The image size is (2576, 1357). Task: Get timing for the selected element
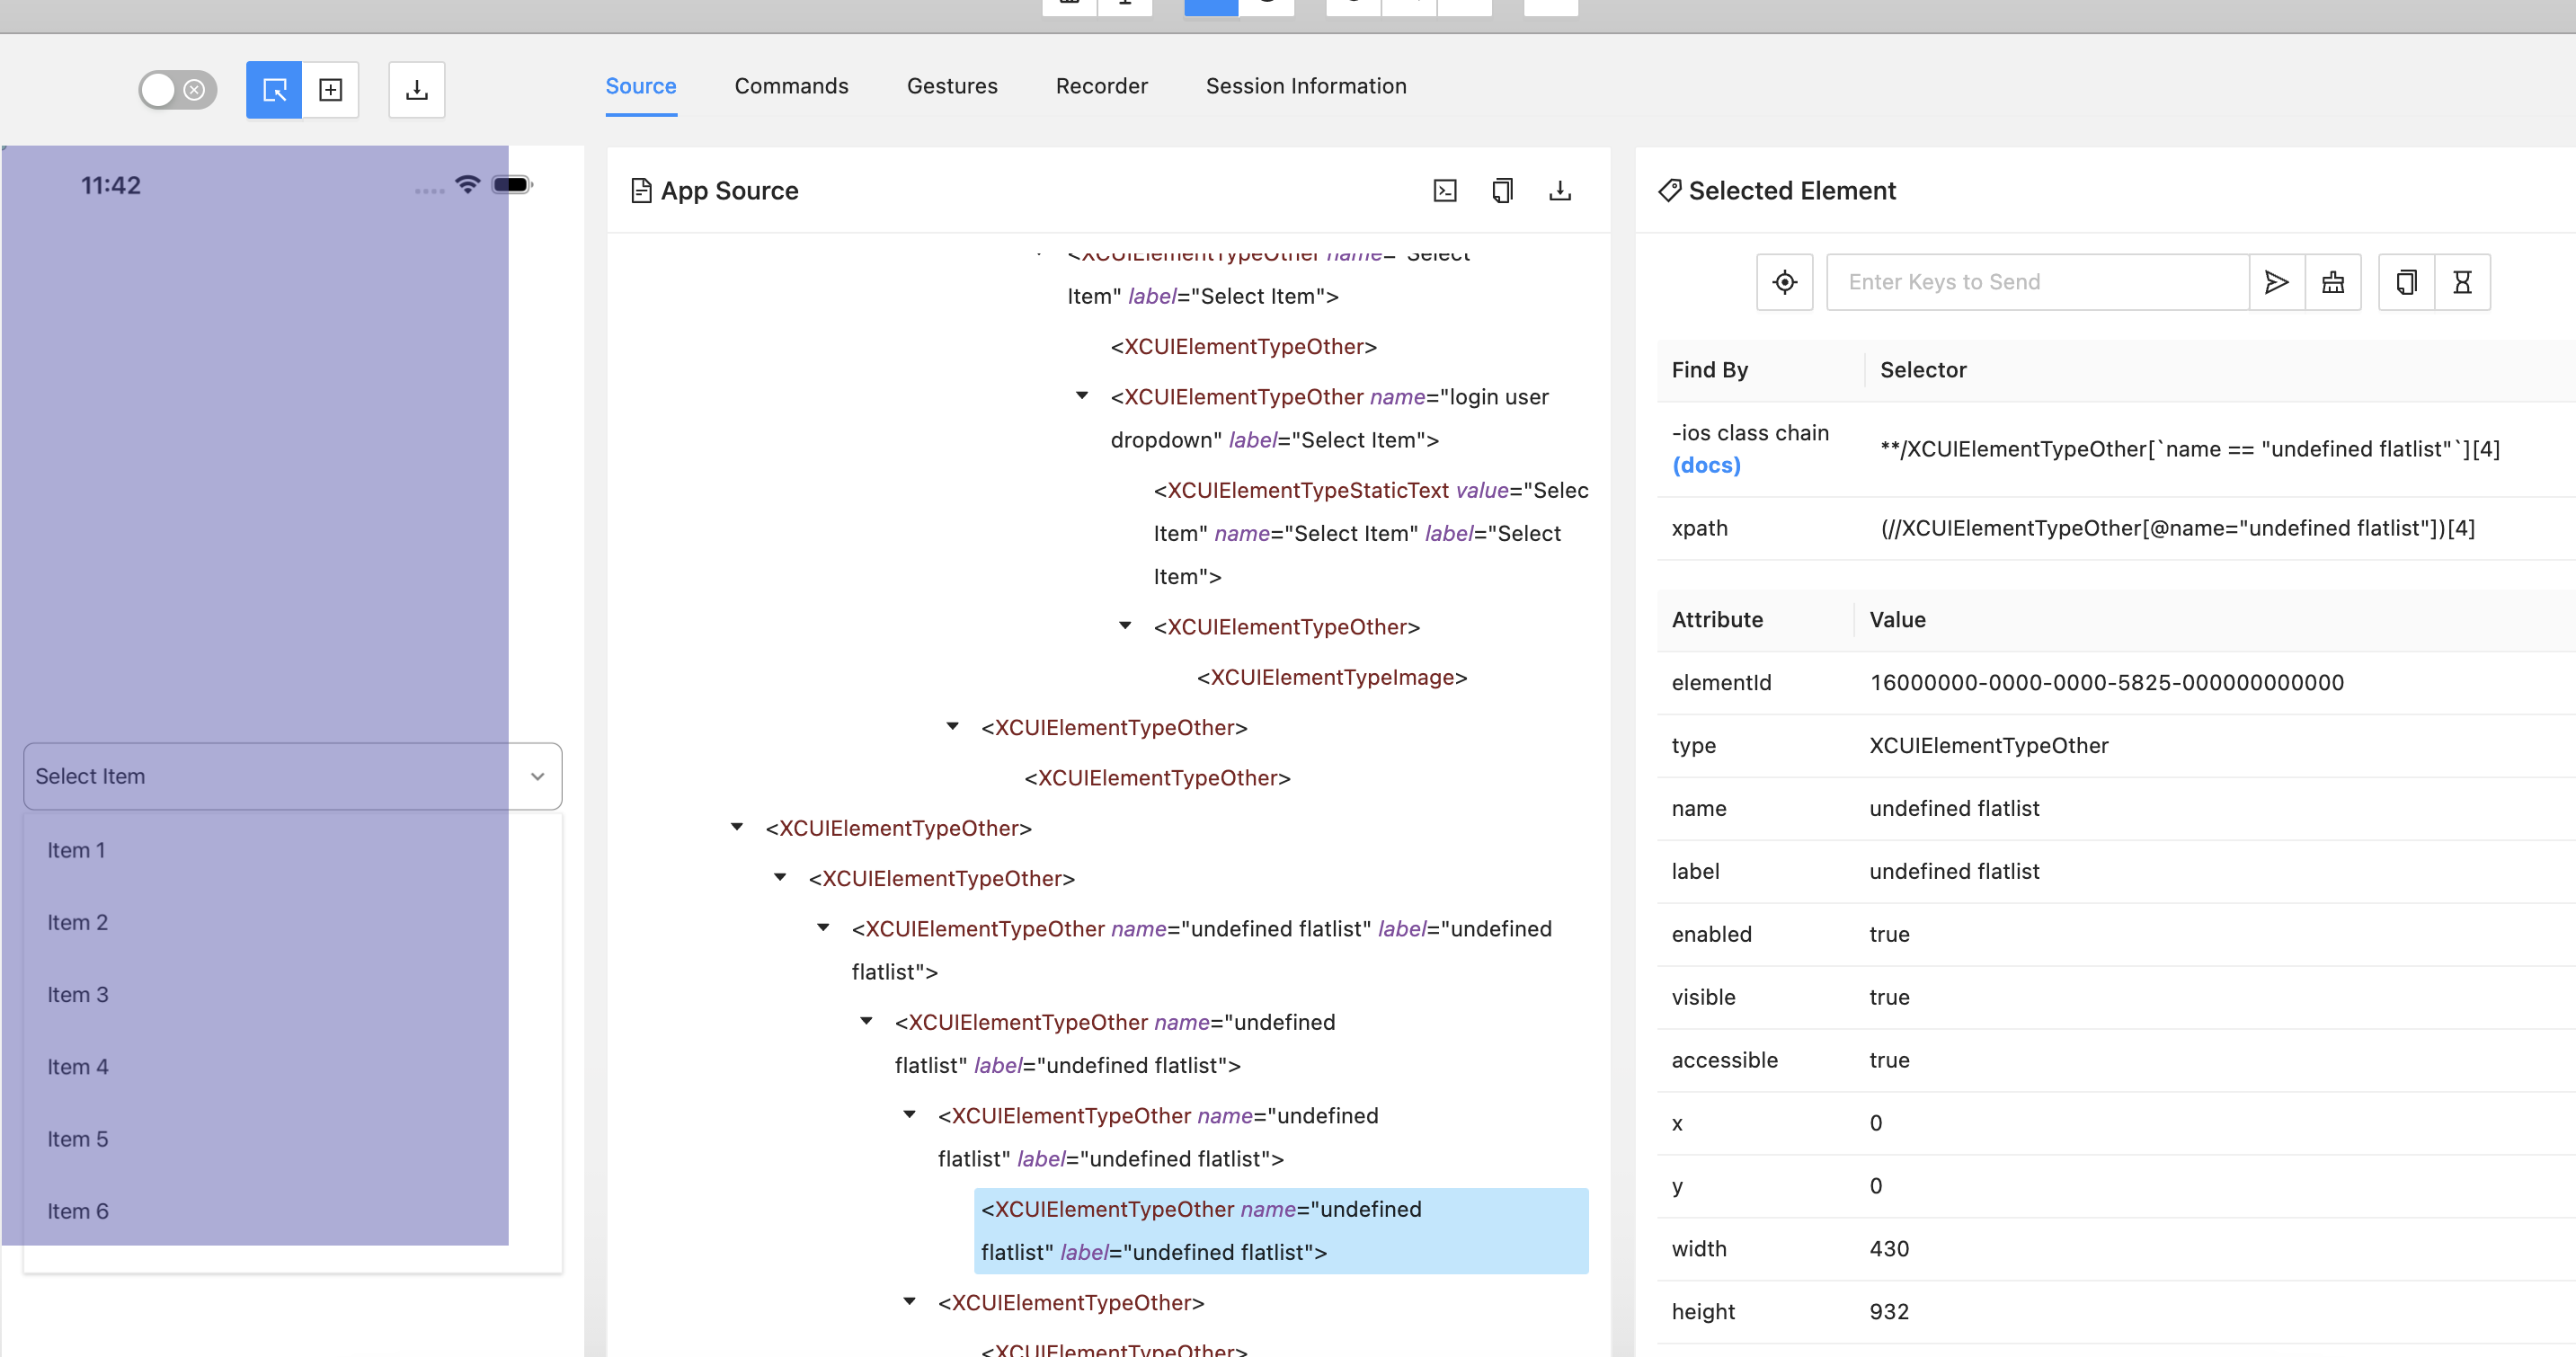[x=2463, y=282]
